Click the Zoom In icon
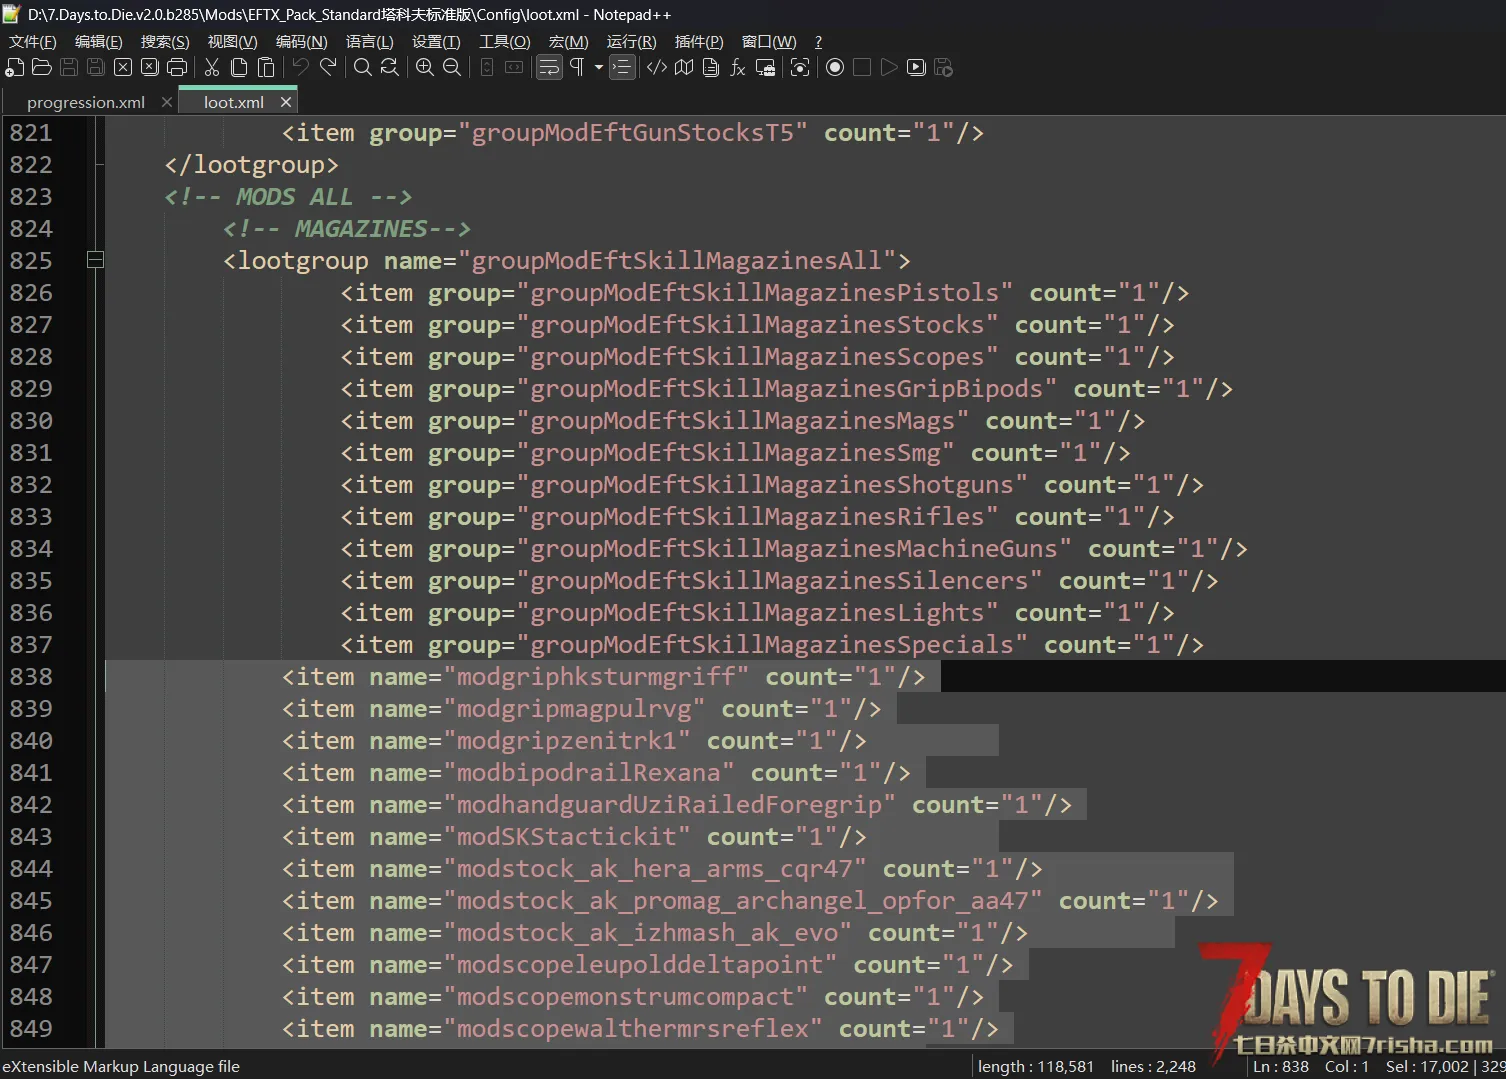This screenshot has height=1079, width=1506. coord(425,68)
